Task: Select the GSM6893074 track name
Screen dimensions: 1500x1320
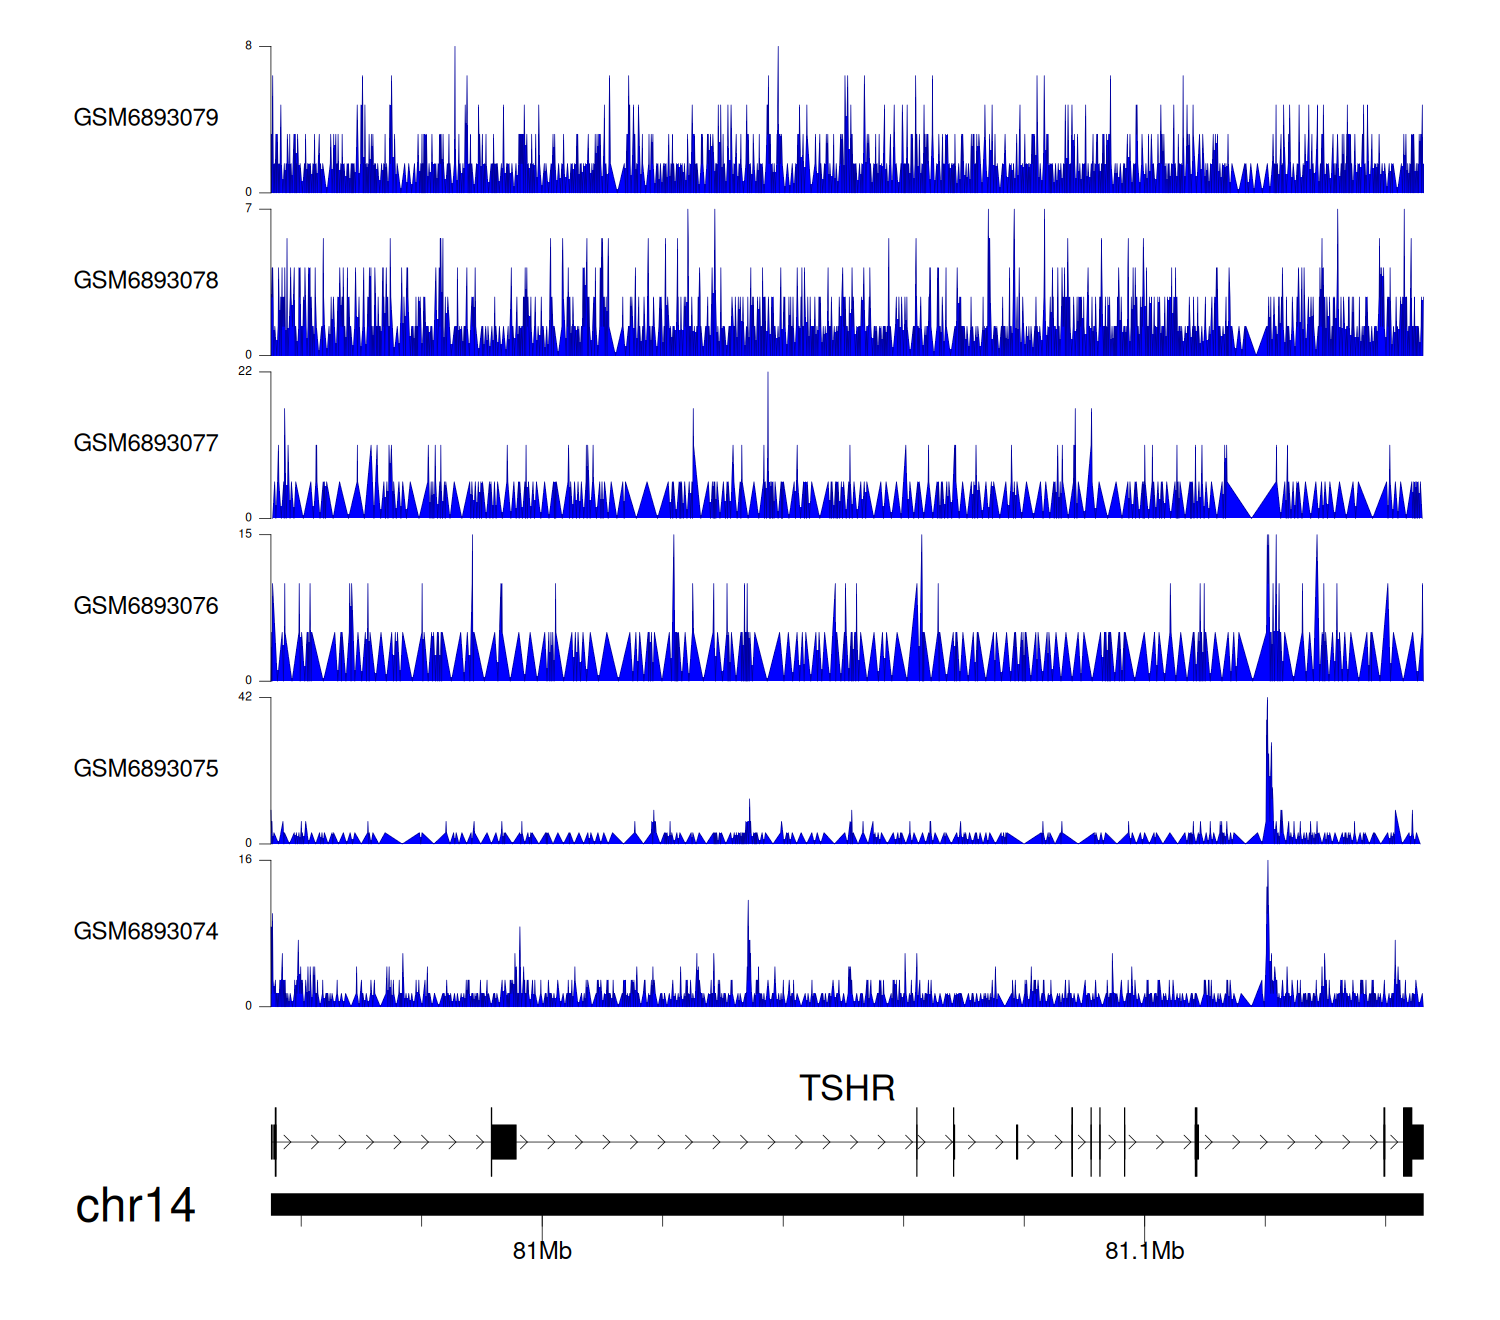Action: [146, 932]
